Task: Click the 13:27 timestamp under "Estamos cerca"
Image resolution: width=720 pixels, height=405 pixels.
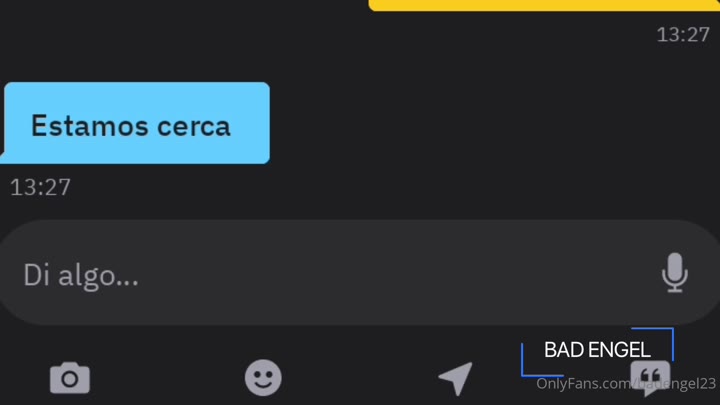Action: (x=40, y=187)
